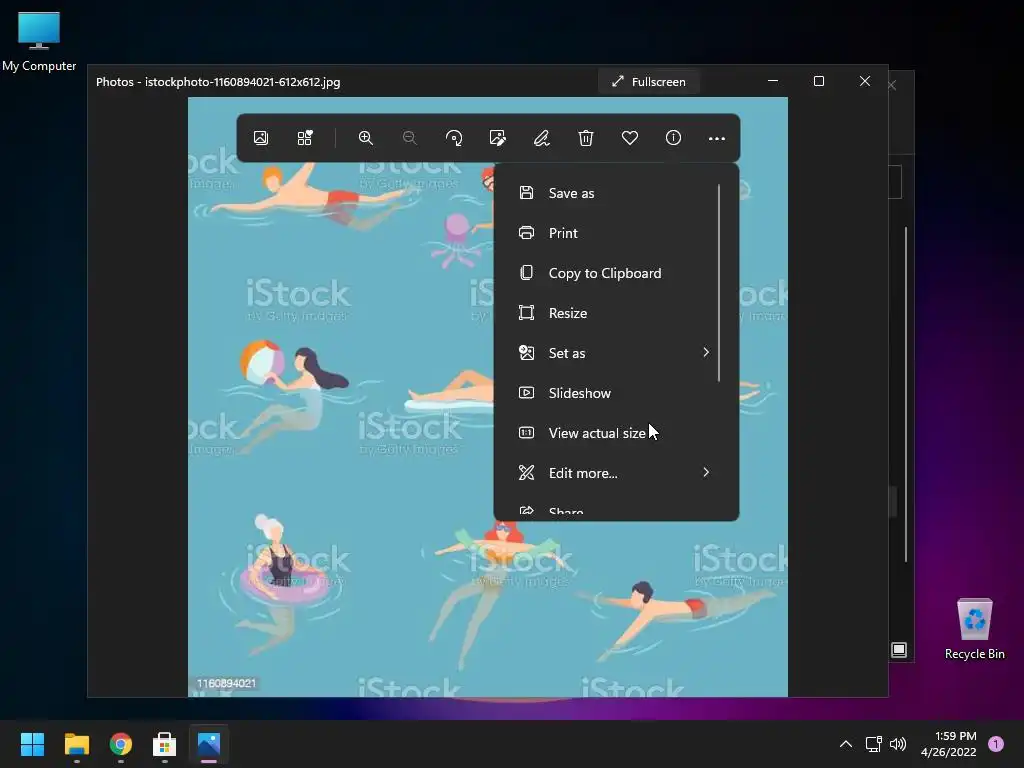Delete the photo with trash icon
Screen dimensions: 1024x768
coord(586,138)
